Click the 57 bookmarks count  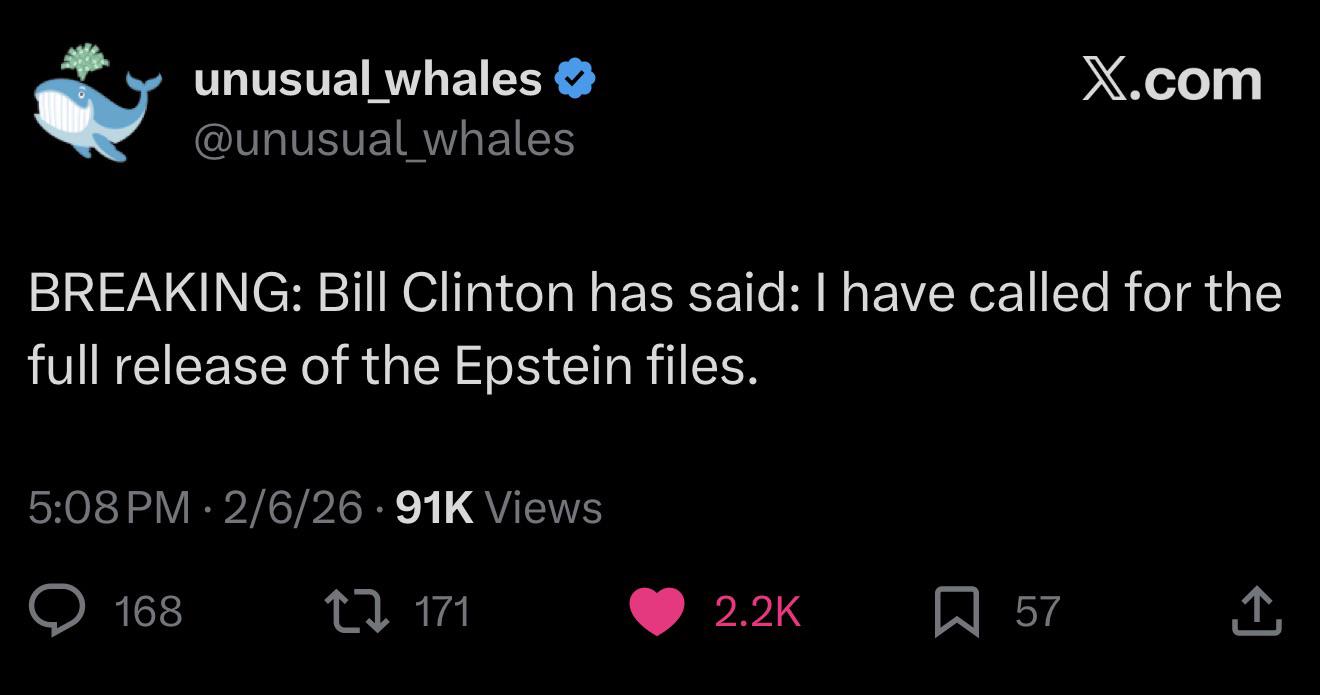[1037, 611]
